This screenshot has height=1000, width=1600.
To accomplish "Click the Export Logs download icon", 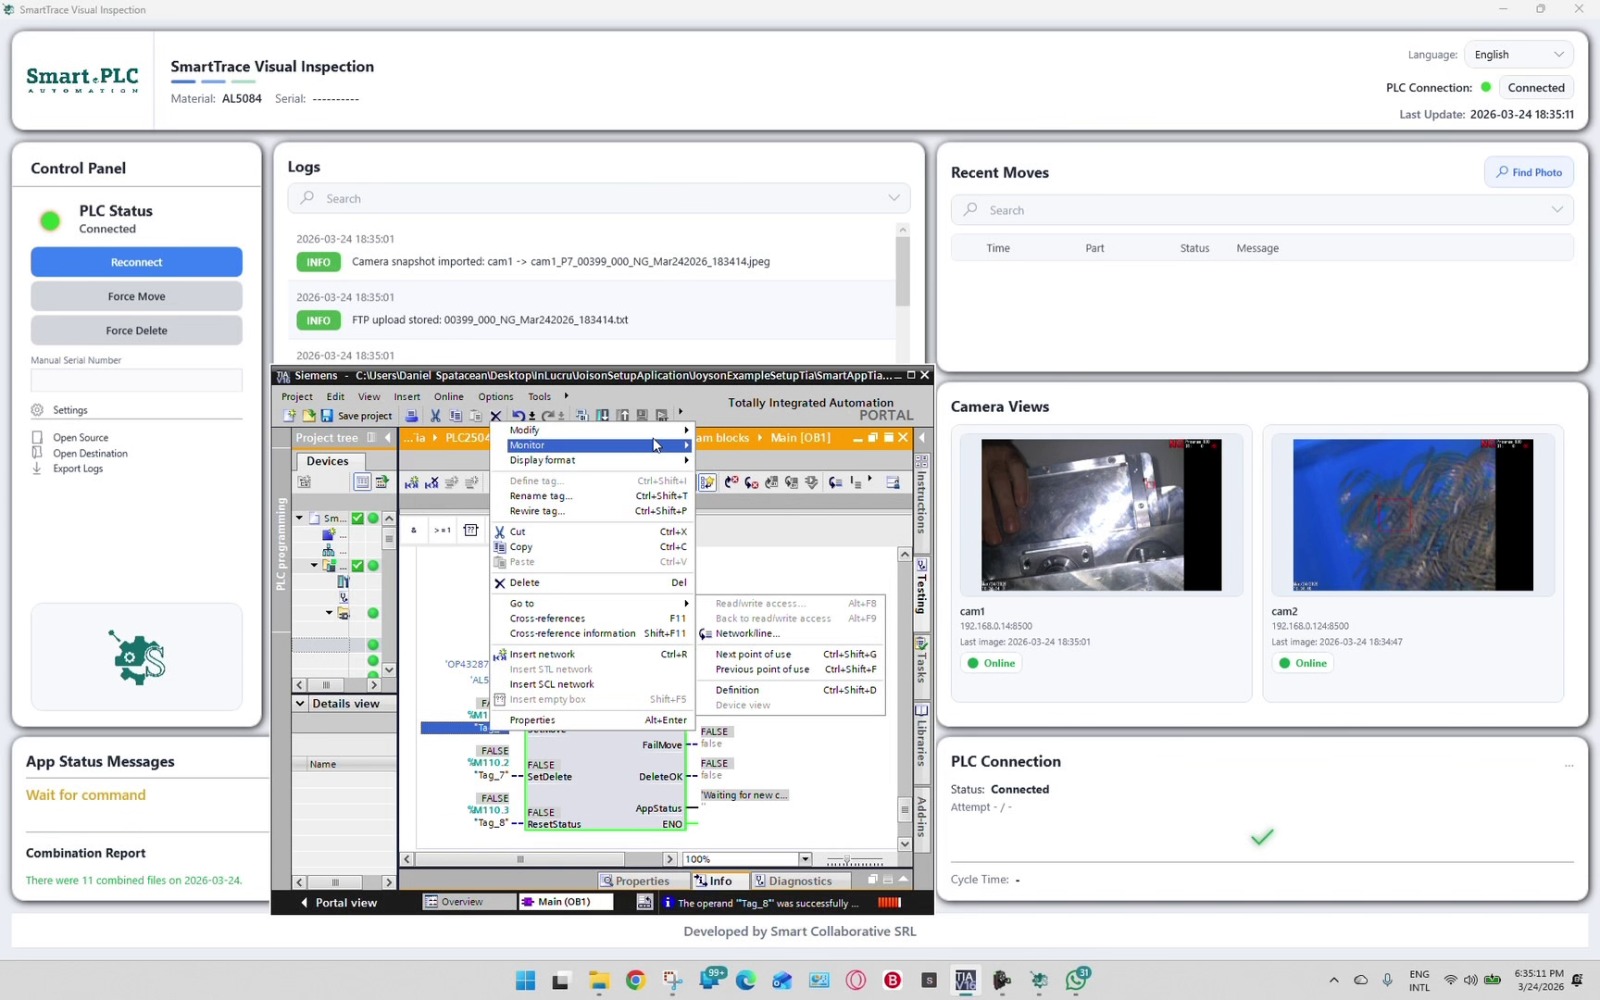I will [x=37, y=468].
